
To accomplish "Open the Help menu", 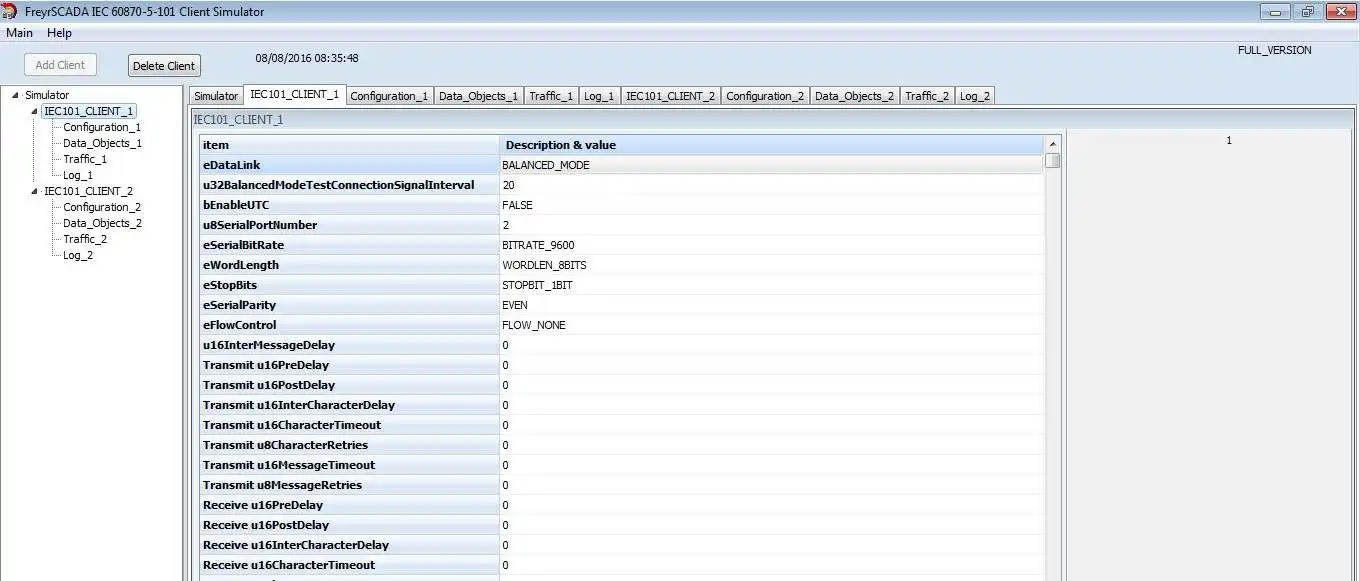I will pyautogui.click(x=60, y=33).
